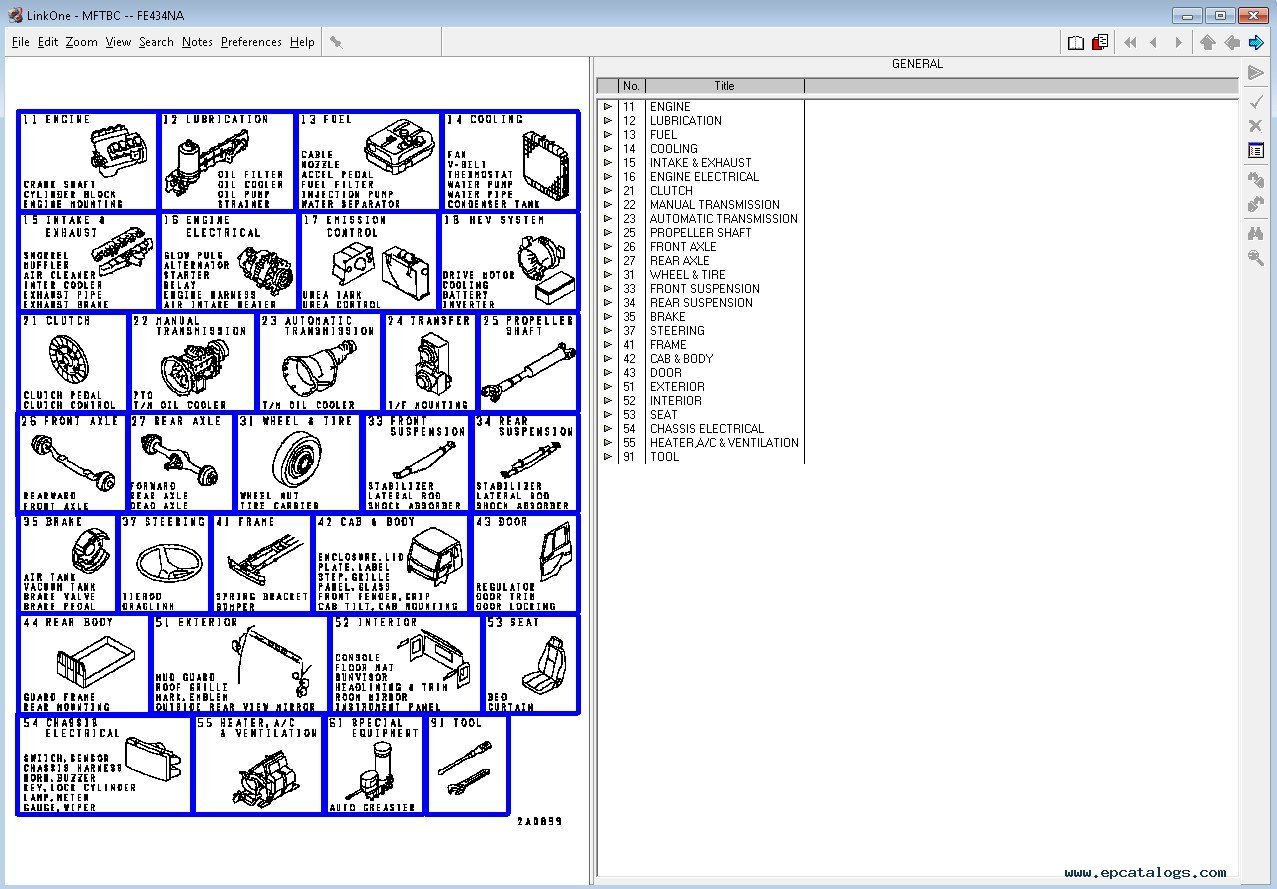
Task: Open the 53 SEAT picture cell
Action: pyautogui.click(x=531, y=664)
